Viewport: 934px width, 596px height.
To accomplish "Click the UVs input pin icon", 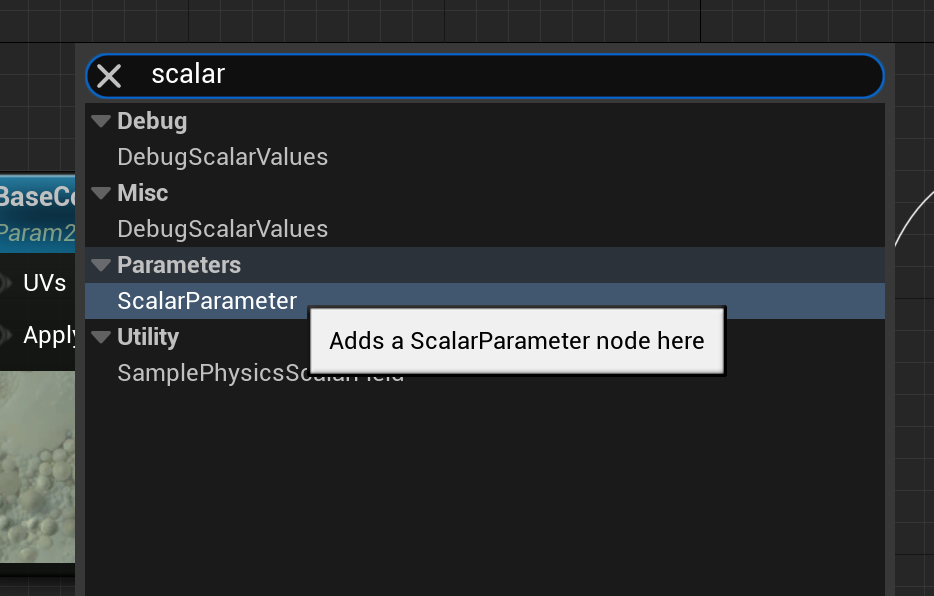I will (5, 283).
